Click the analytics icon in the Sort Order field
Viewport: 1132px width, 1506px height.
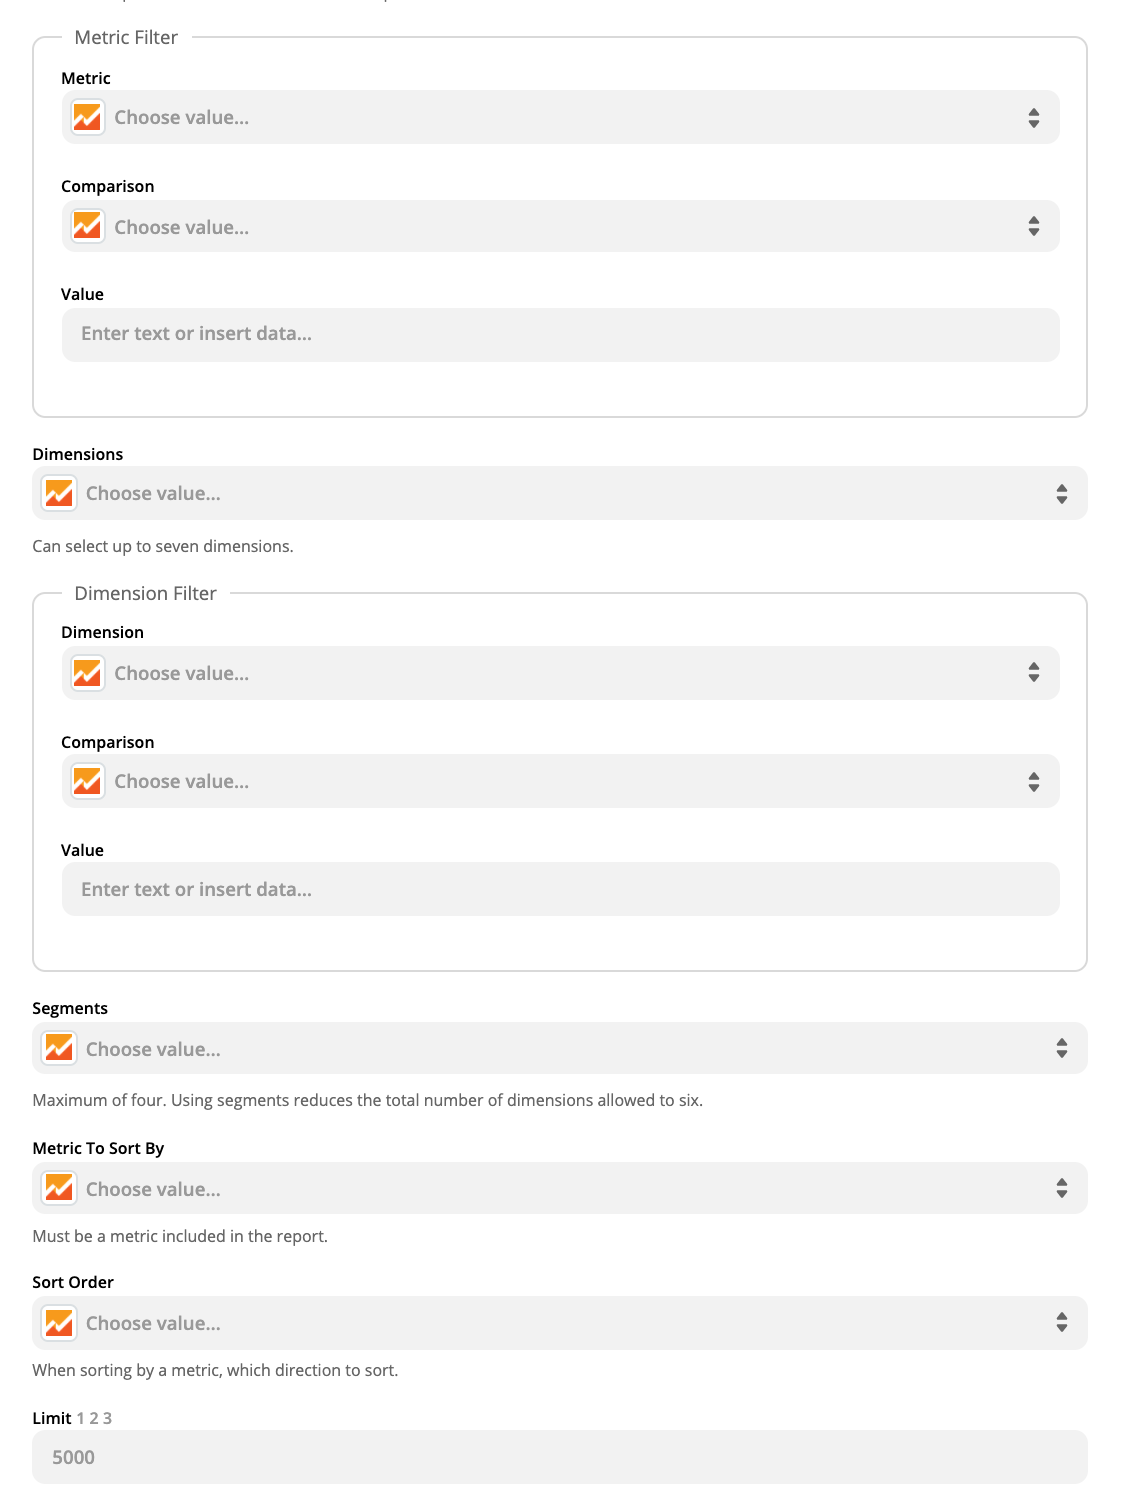[59, 1323]
